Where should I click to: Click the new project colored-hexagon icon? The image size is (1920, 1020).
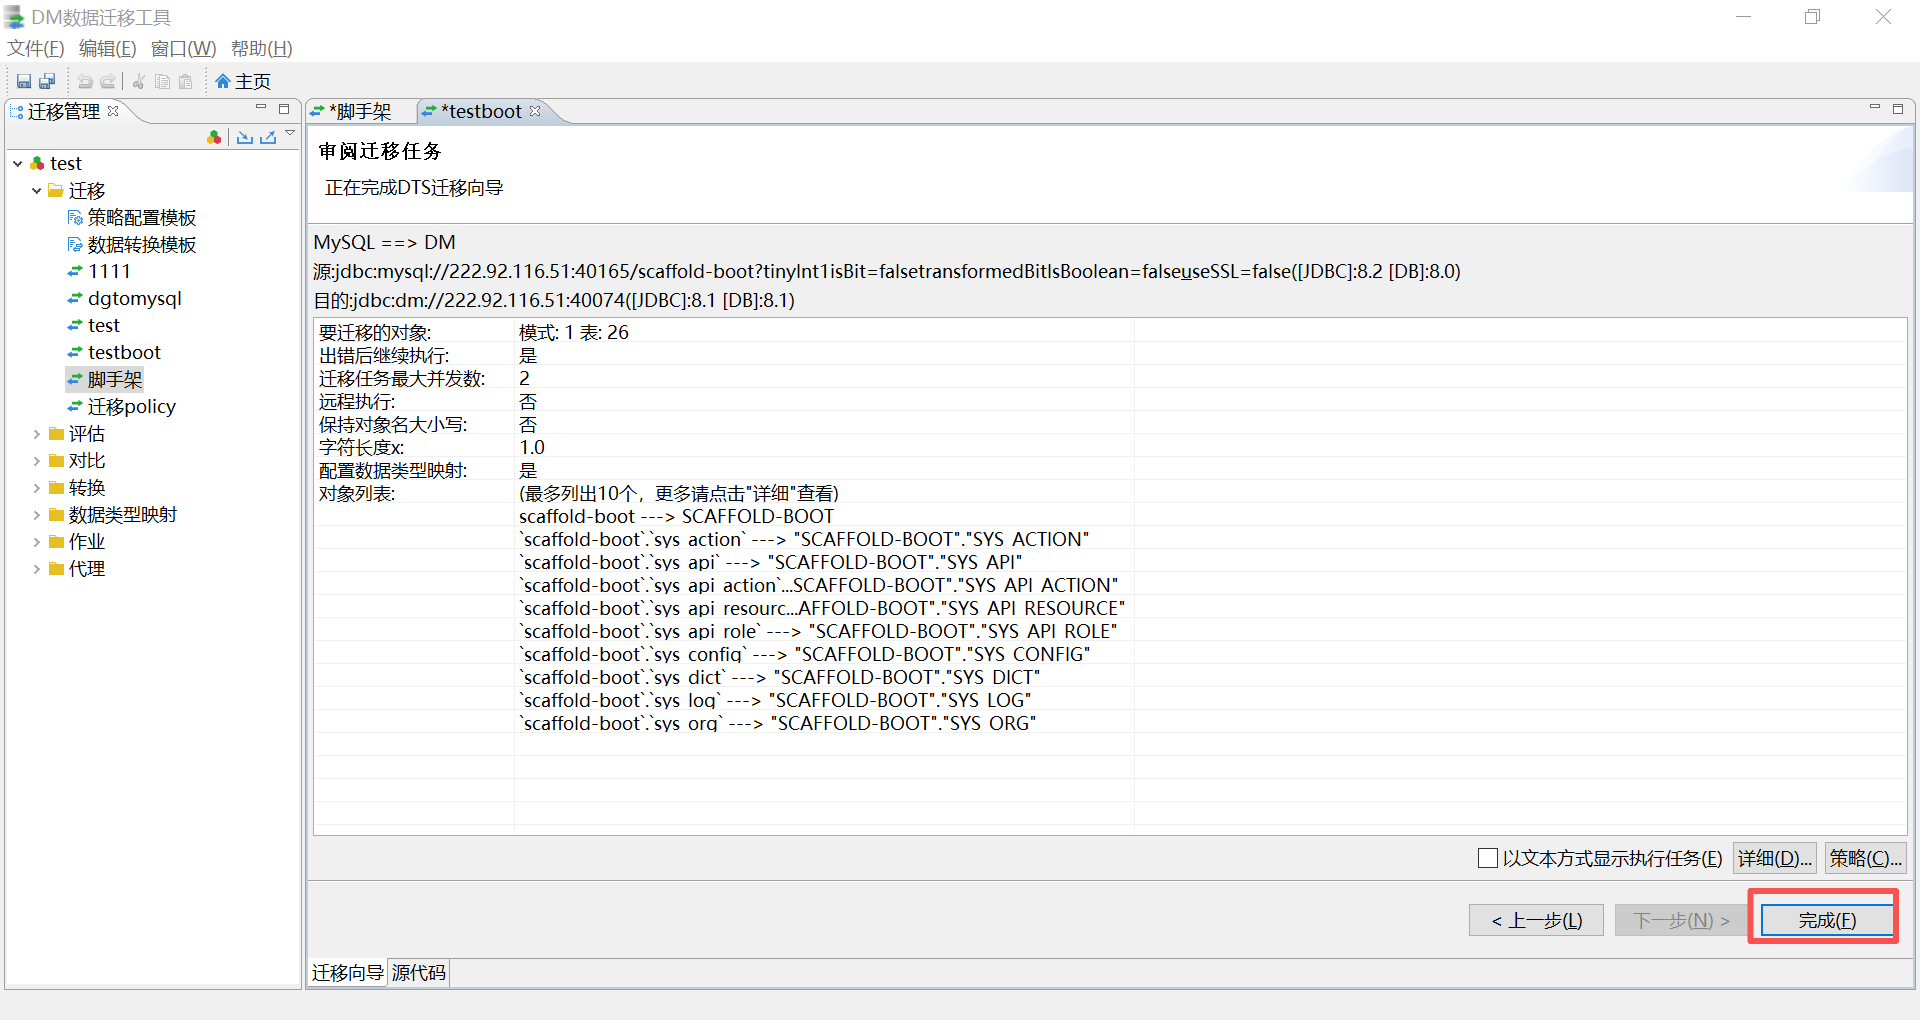click(214, 137)
